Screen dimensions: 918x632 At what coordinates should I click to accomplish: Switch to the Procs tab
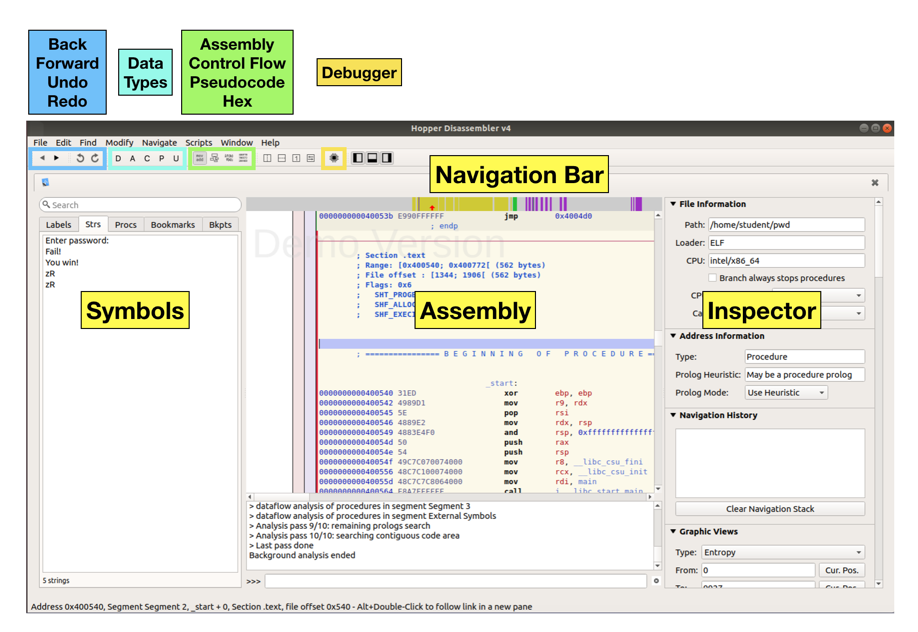[x=126, y=224]
